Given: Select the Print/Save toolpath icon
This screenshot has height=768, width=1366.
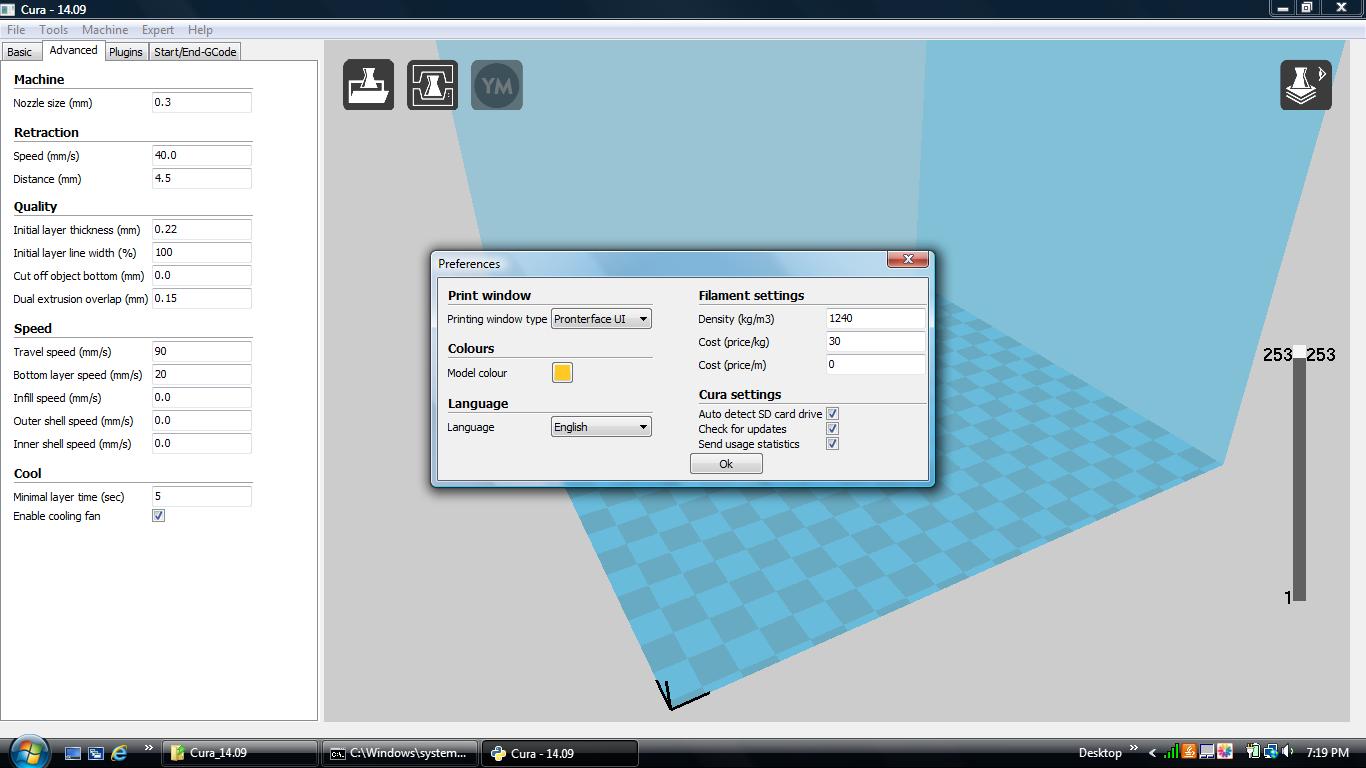Looking at the screenshot, I should point(432,85).
